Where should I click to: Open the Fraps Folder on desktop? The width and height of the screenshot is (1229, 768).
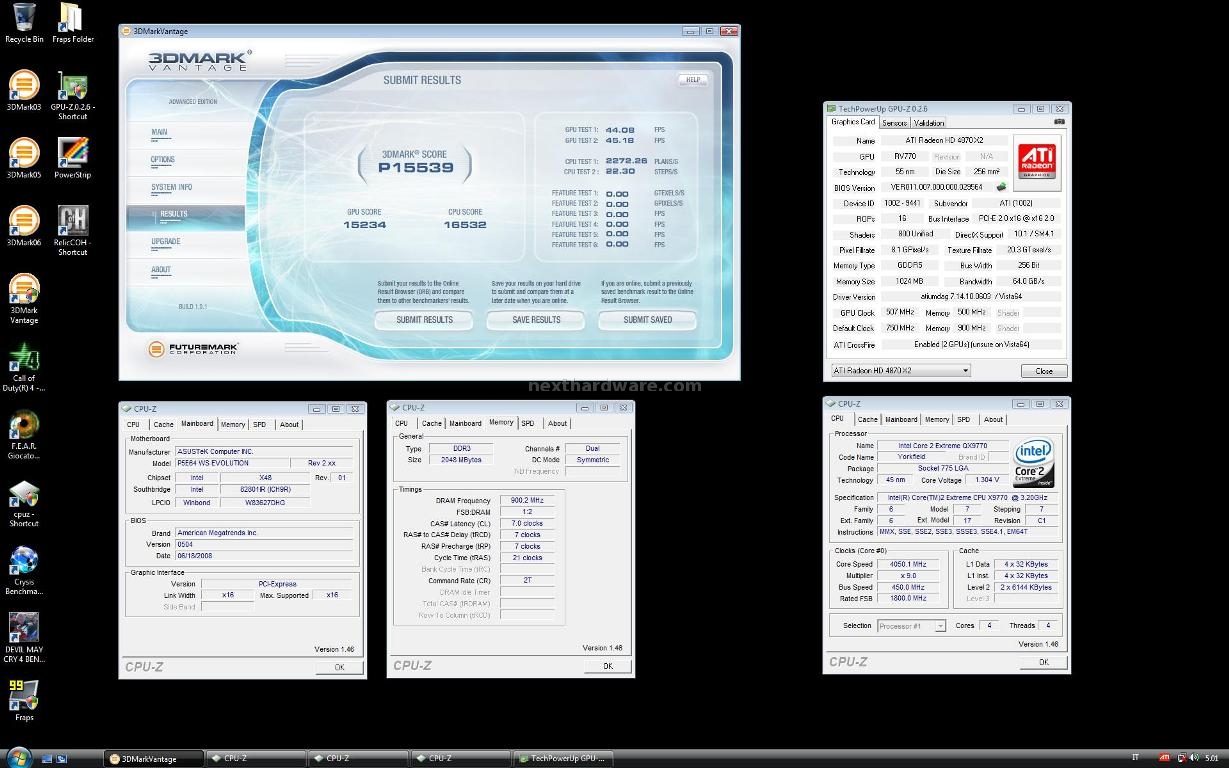click(72, 22)
